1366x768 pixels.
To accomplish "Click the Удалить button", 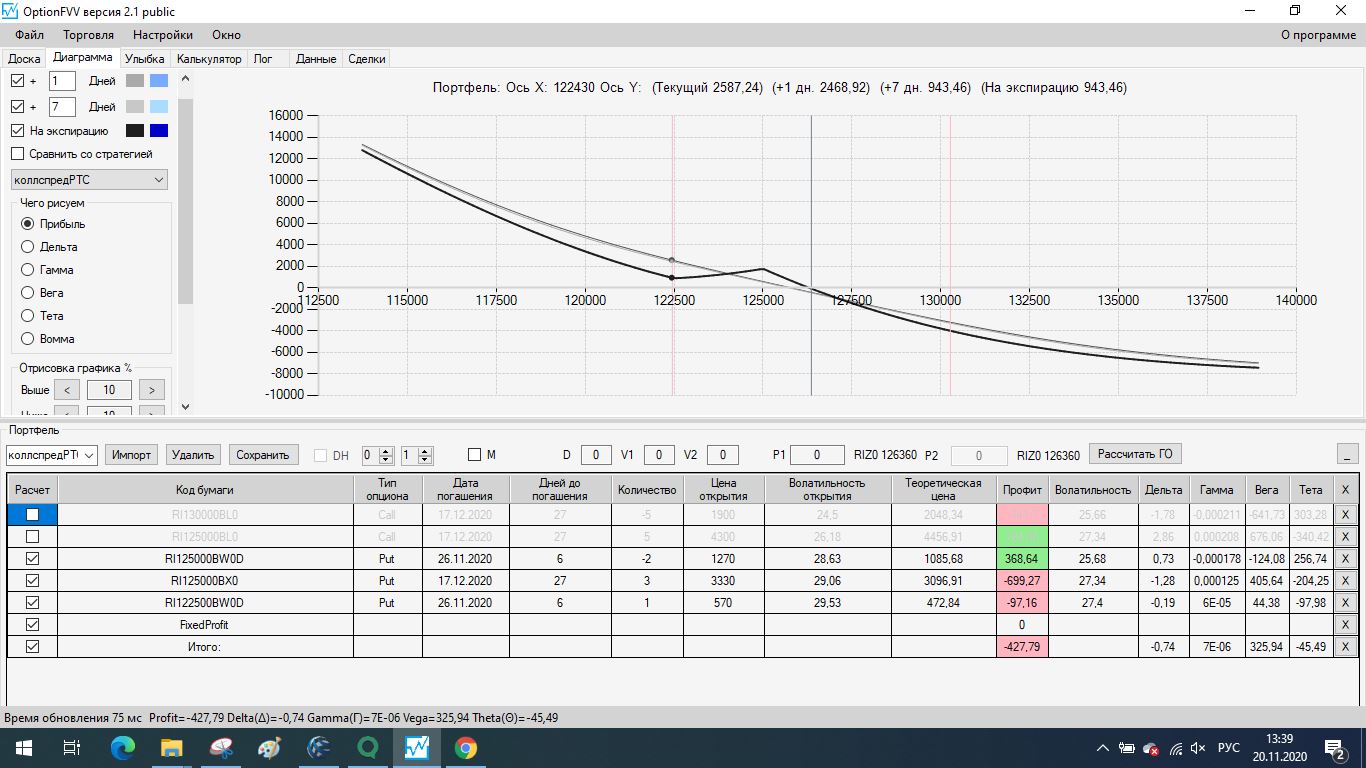I will [x=193, y=455].
